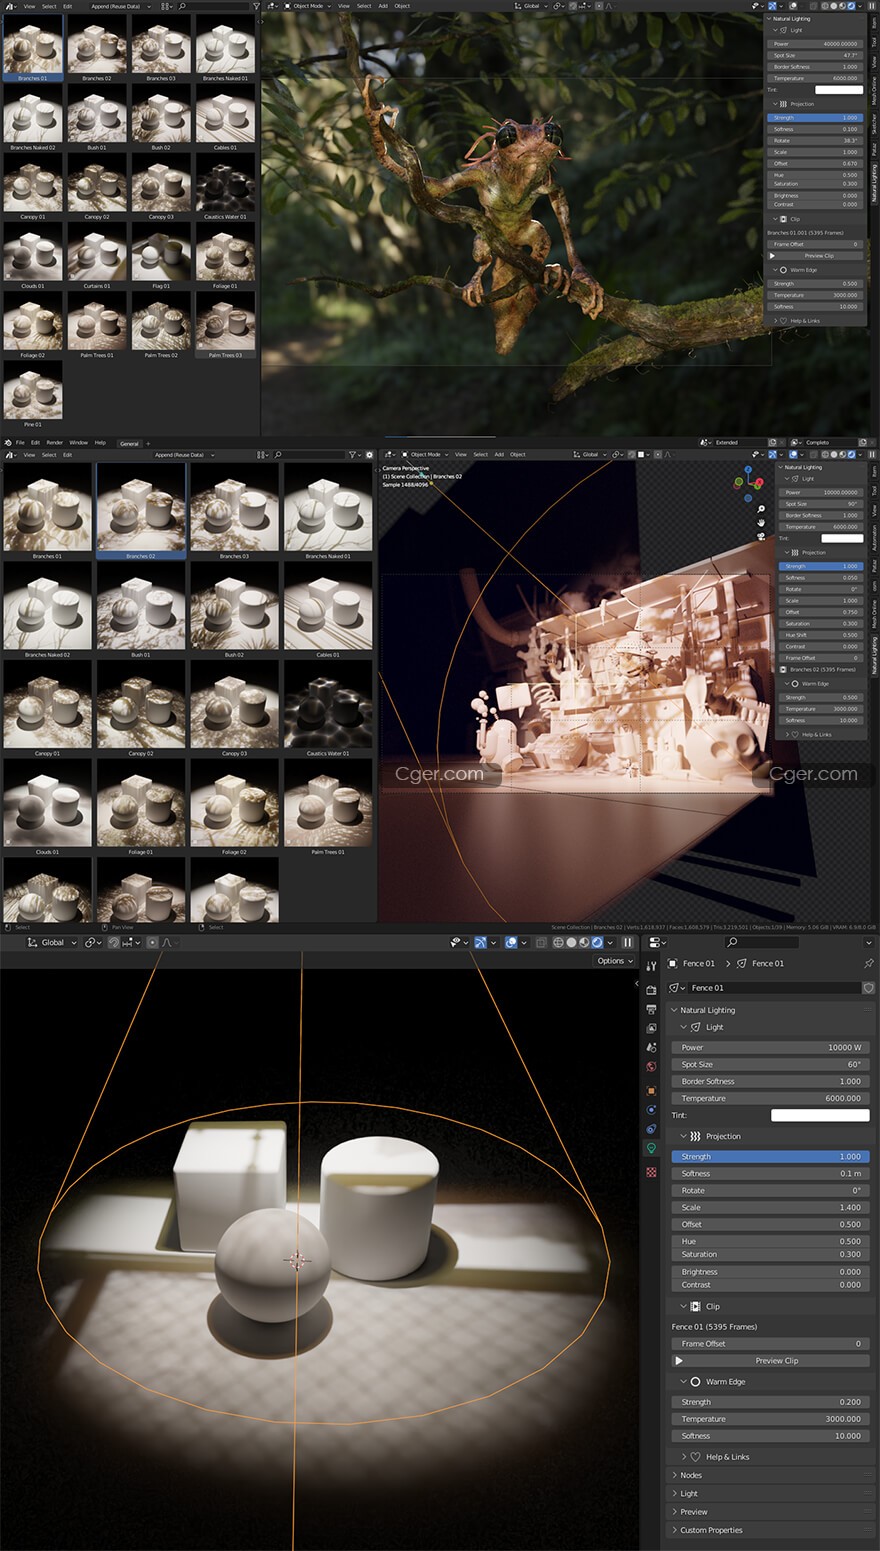Toggle proportional editing dot button

(152, 942)
